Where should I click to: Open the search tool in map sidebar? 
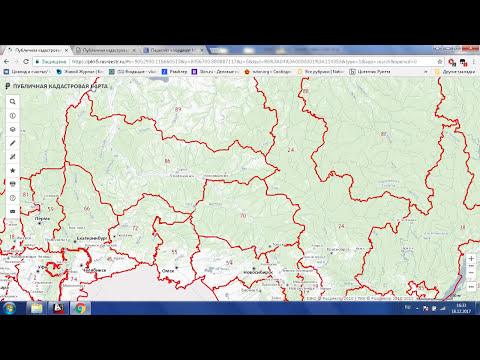[13, 102]
